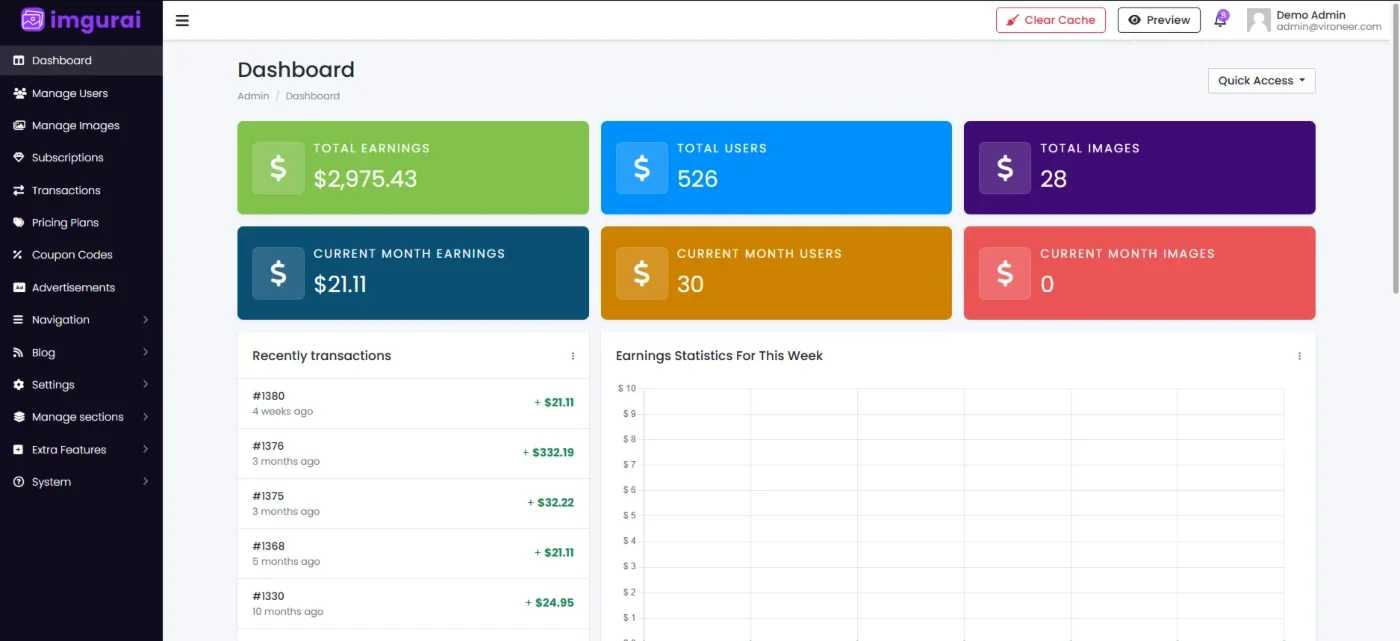Viewport: 1400px width, 641px height.
Task: Open Recently transactions options menu
Action: [573, 356]
